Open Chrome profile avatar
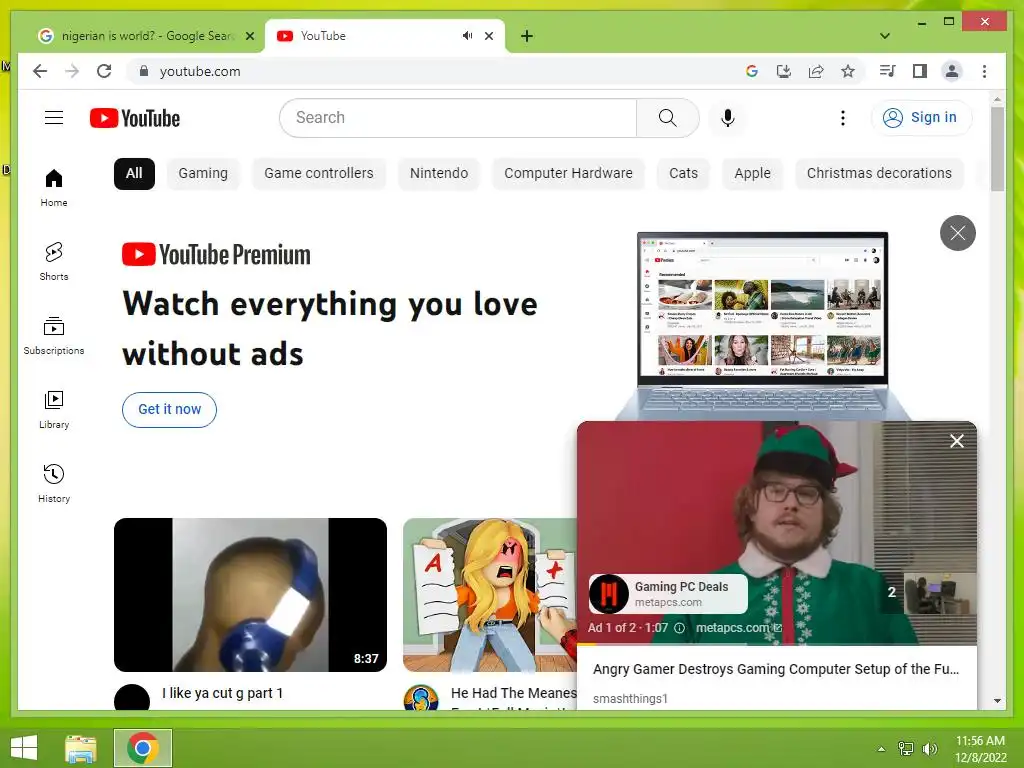 952,71
